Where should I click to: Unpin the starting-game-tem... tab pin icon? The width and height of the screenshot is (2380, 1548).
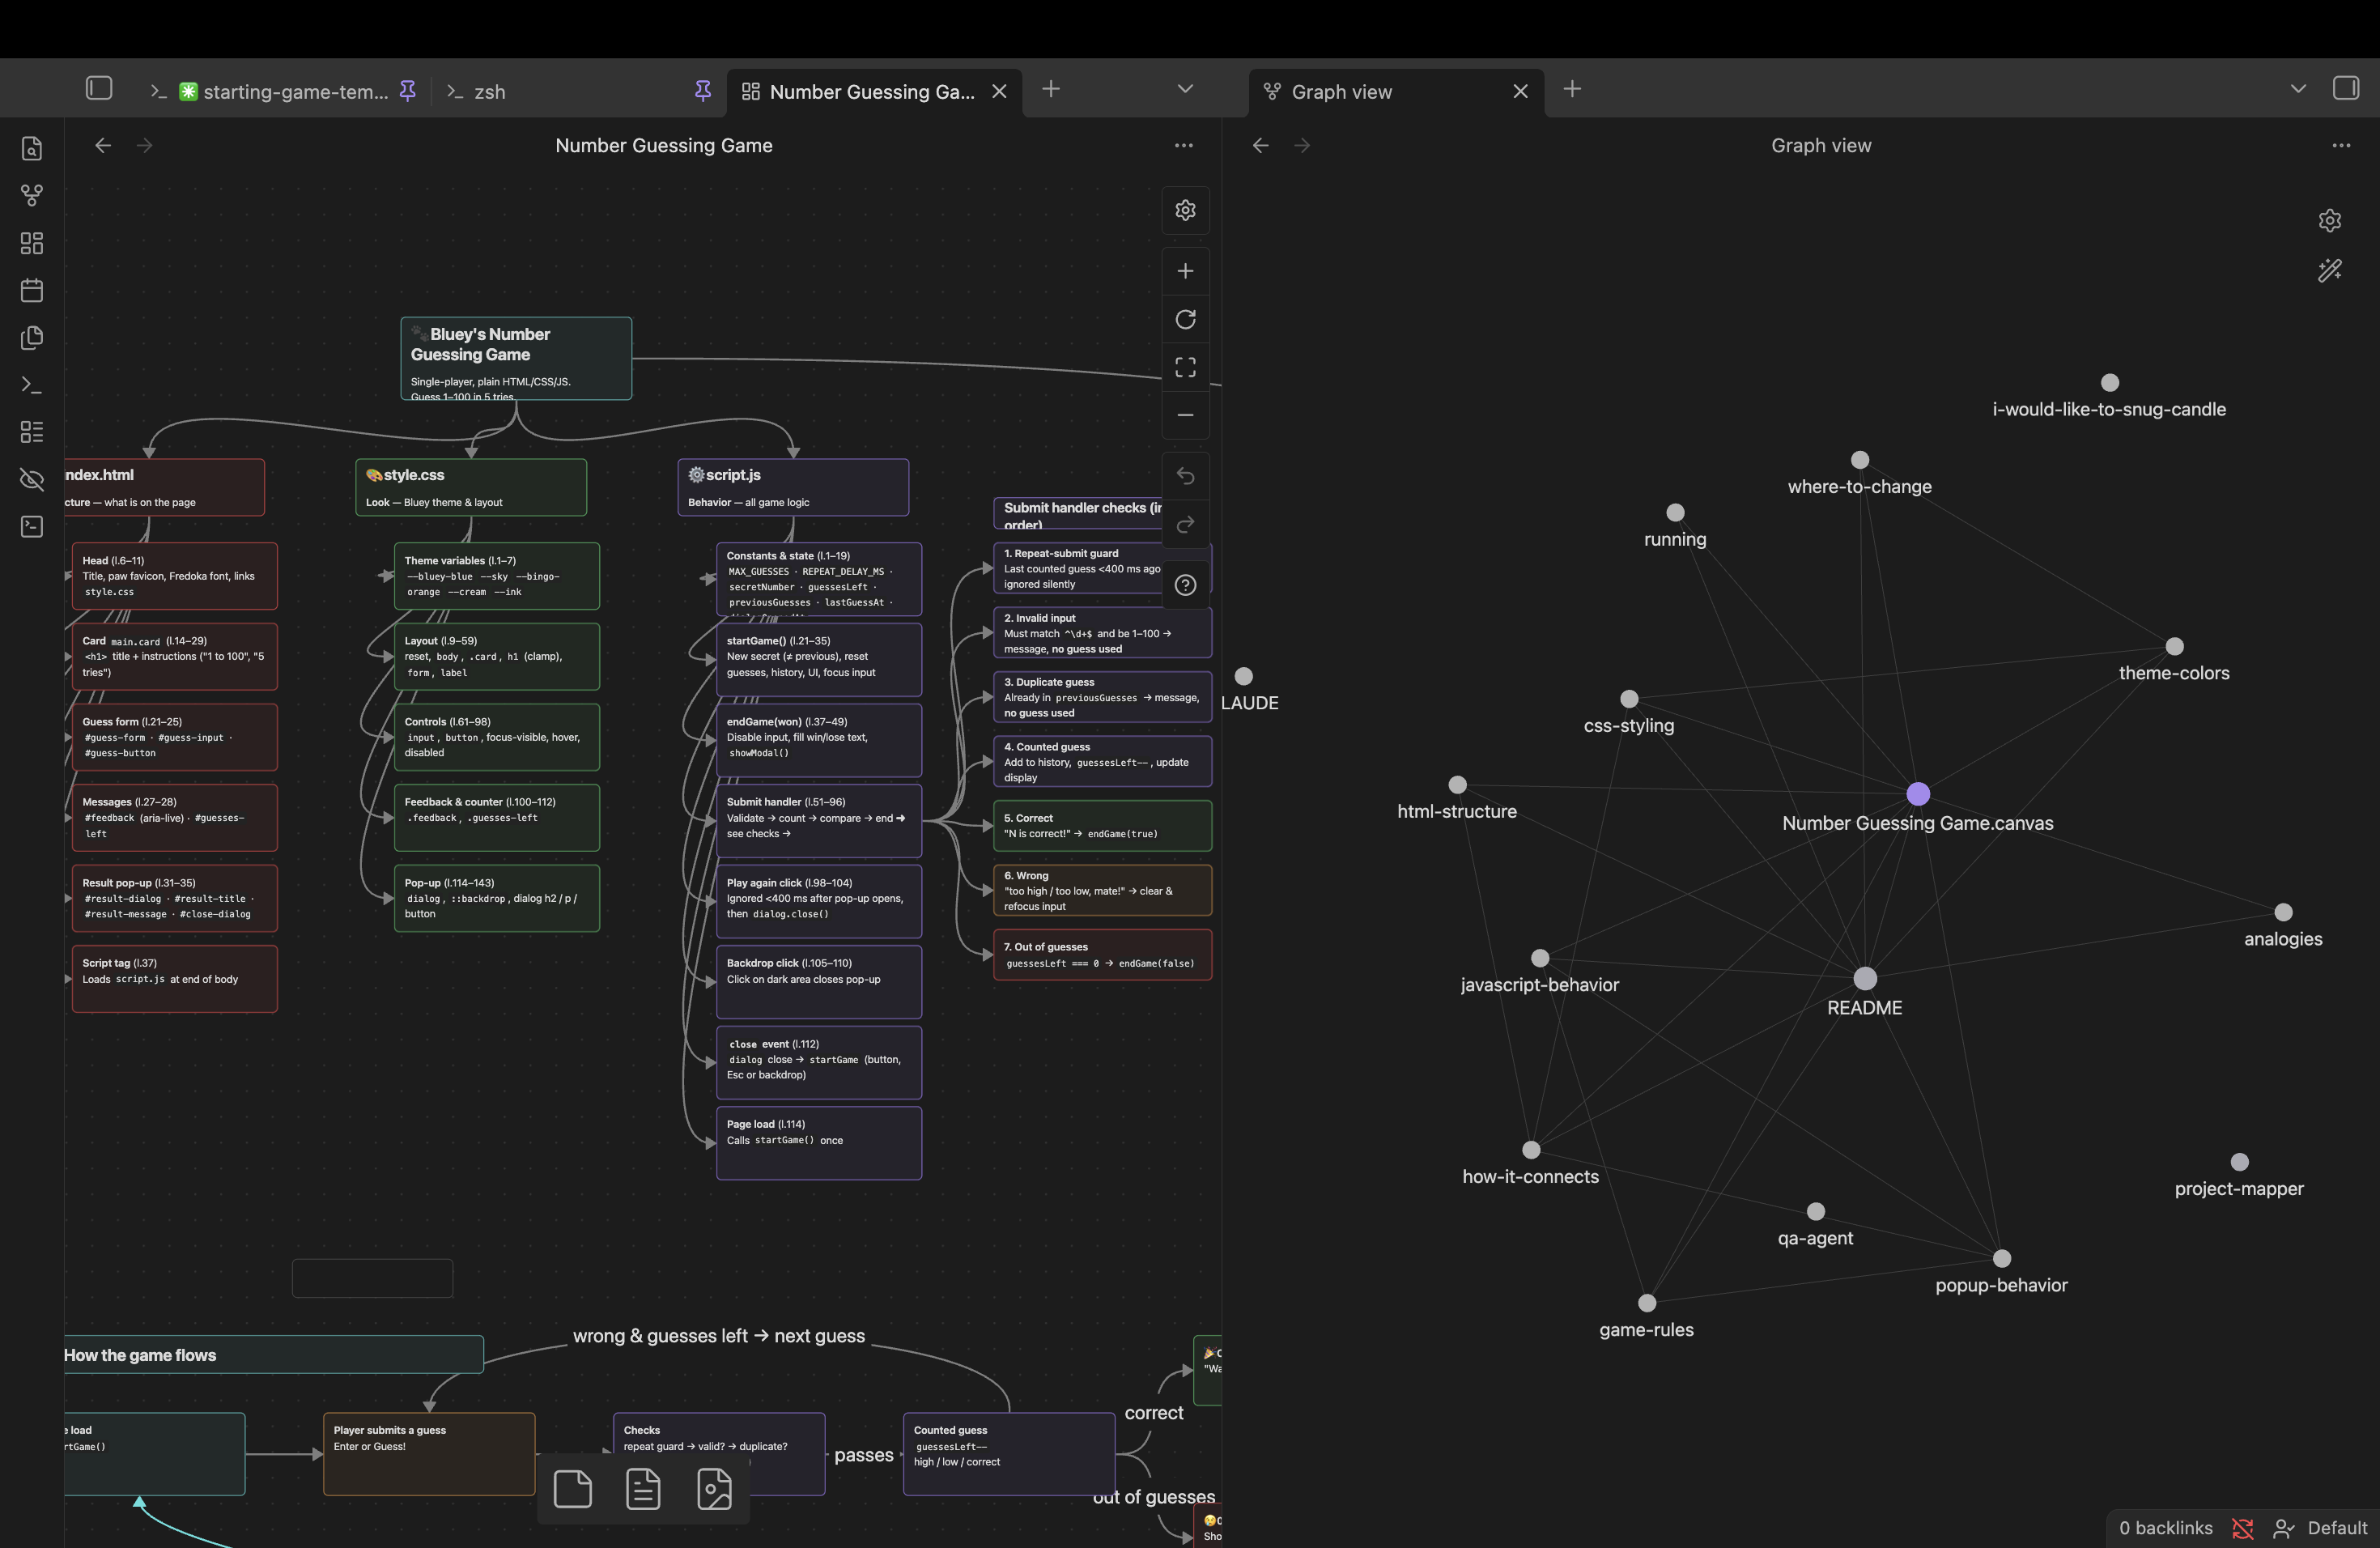click(407, 91)
